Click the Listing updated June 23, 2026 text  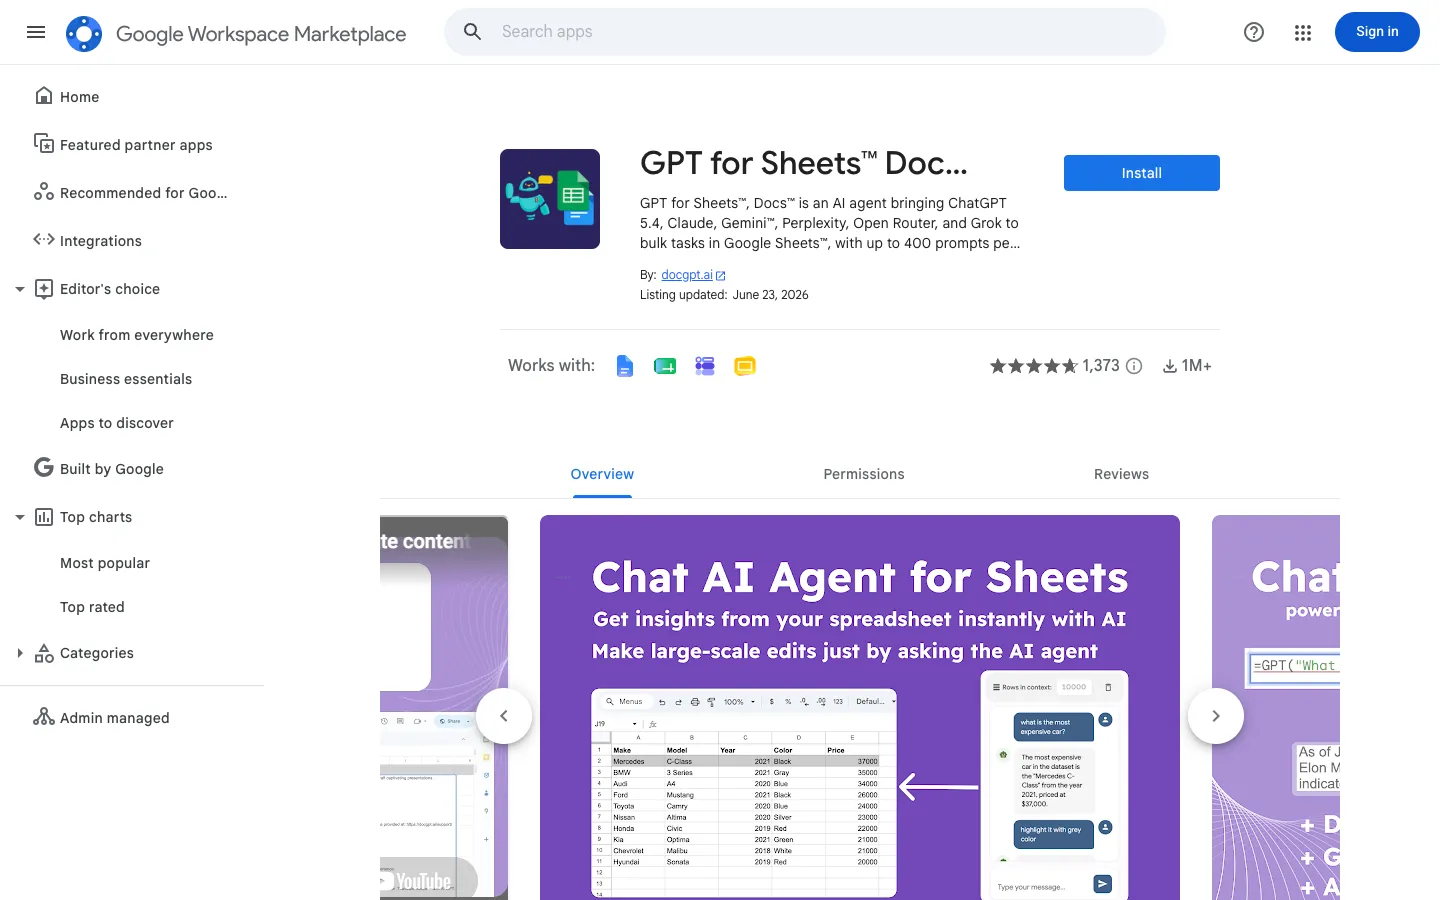[x=724, y=295]
